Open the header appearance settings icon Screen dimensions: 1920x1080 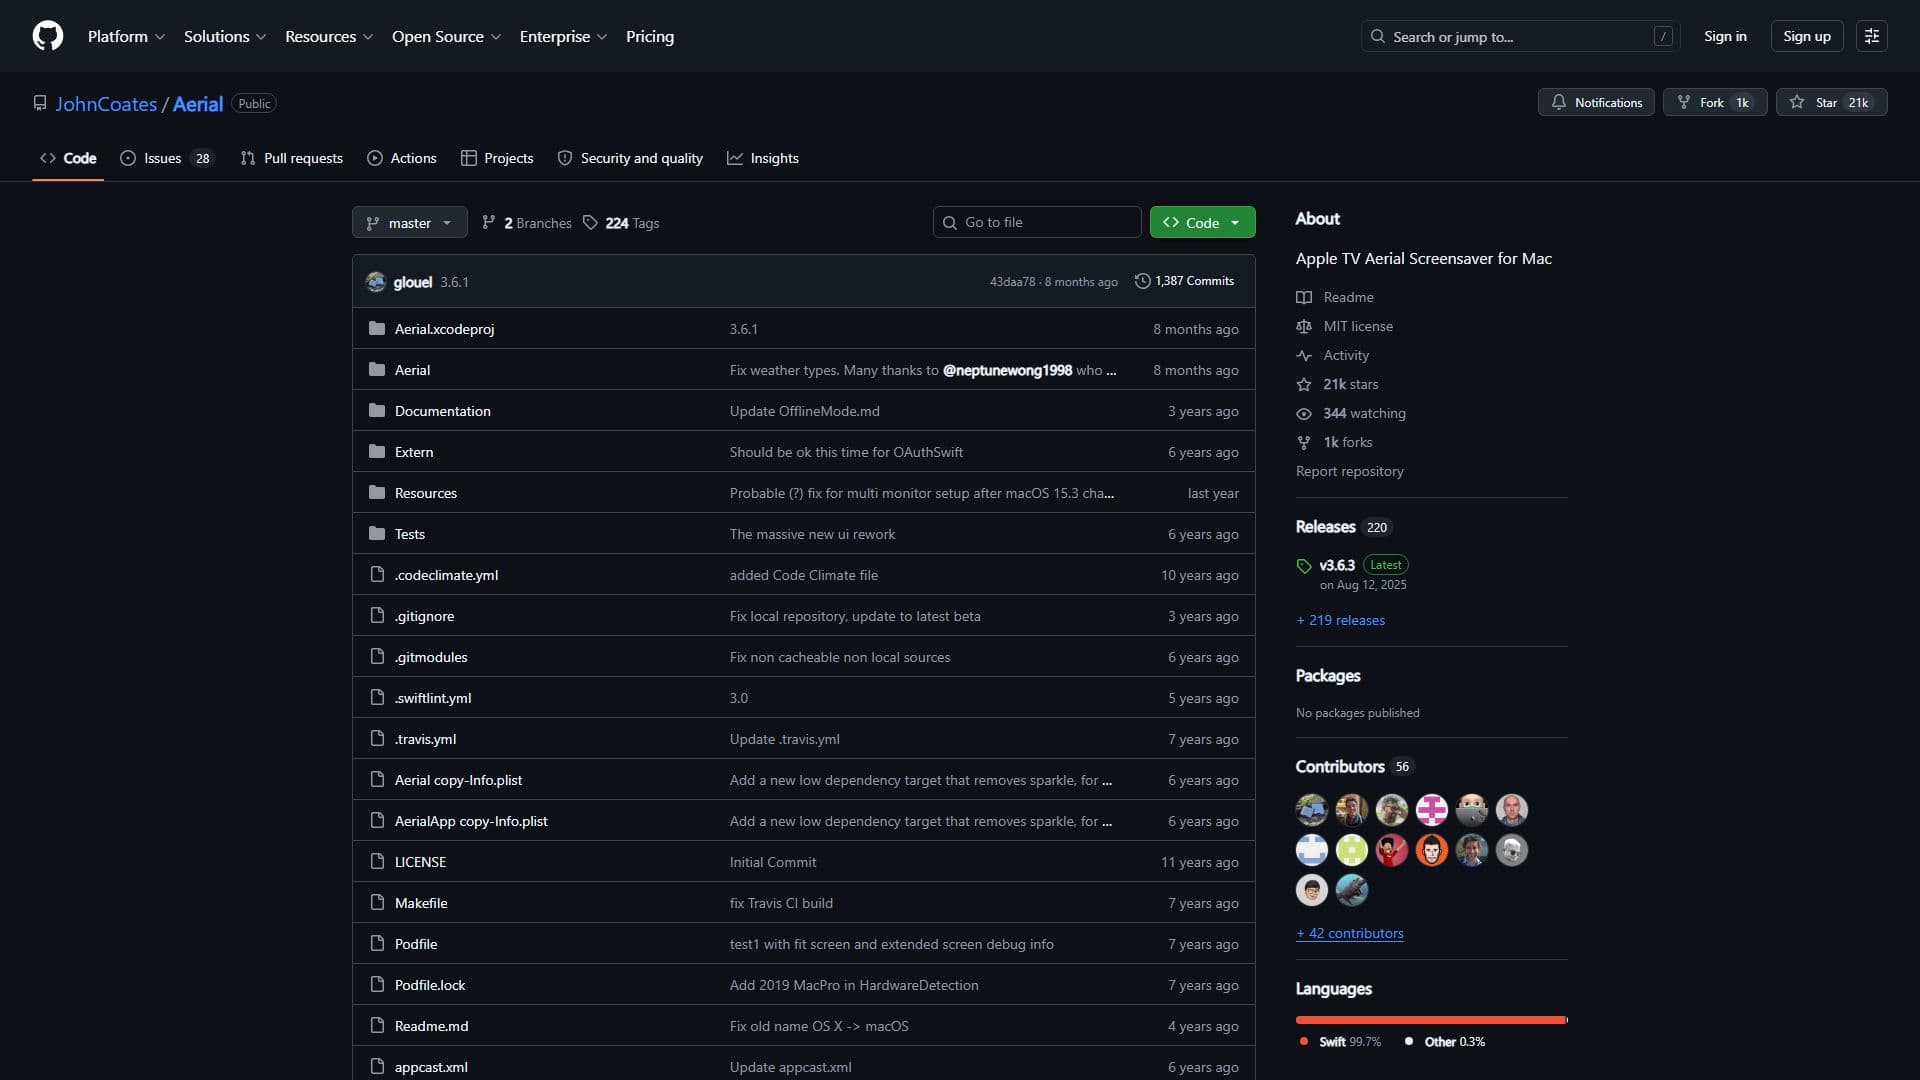point(1872,36)
